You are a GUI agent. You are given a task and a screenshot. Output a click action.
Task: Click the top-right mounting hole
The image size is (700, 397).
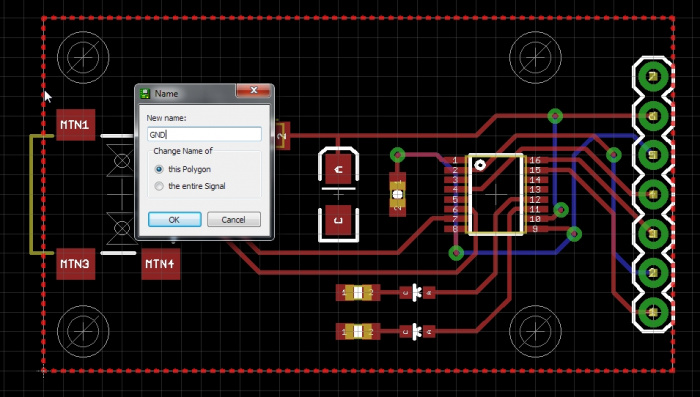[x=535, y=58]
